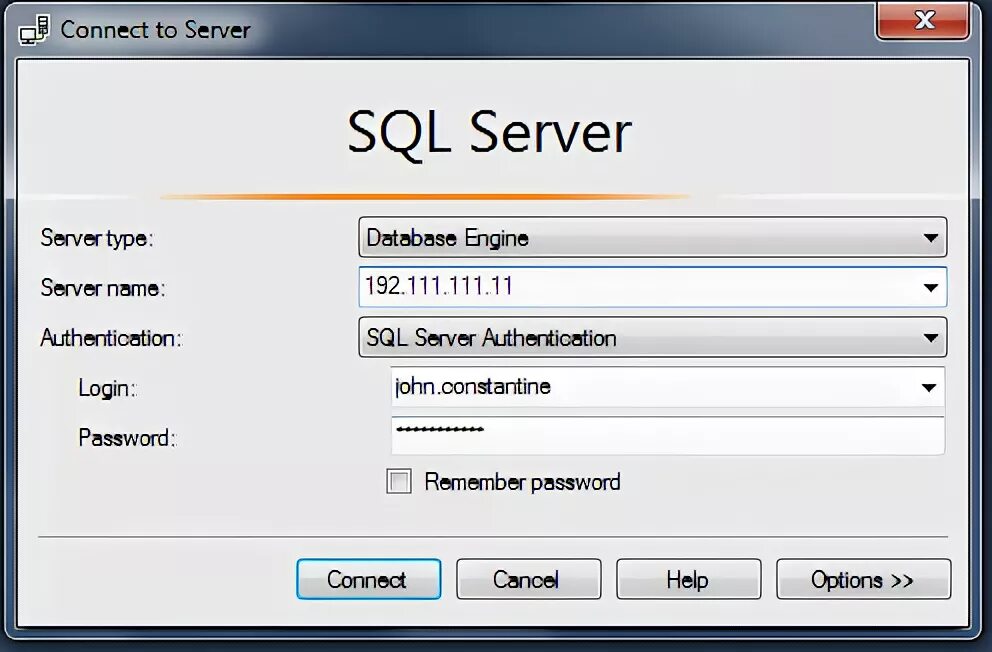This screenshot has width=992, height=652.
Task: Click the 'Login:' label
Action: [108, 388]
